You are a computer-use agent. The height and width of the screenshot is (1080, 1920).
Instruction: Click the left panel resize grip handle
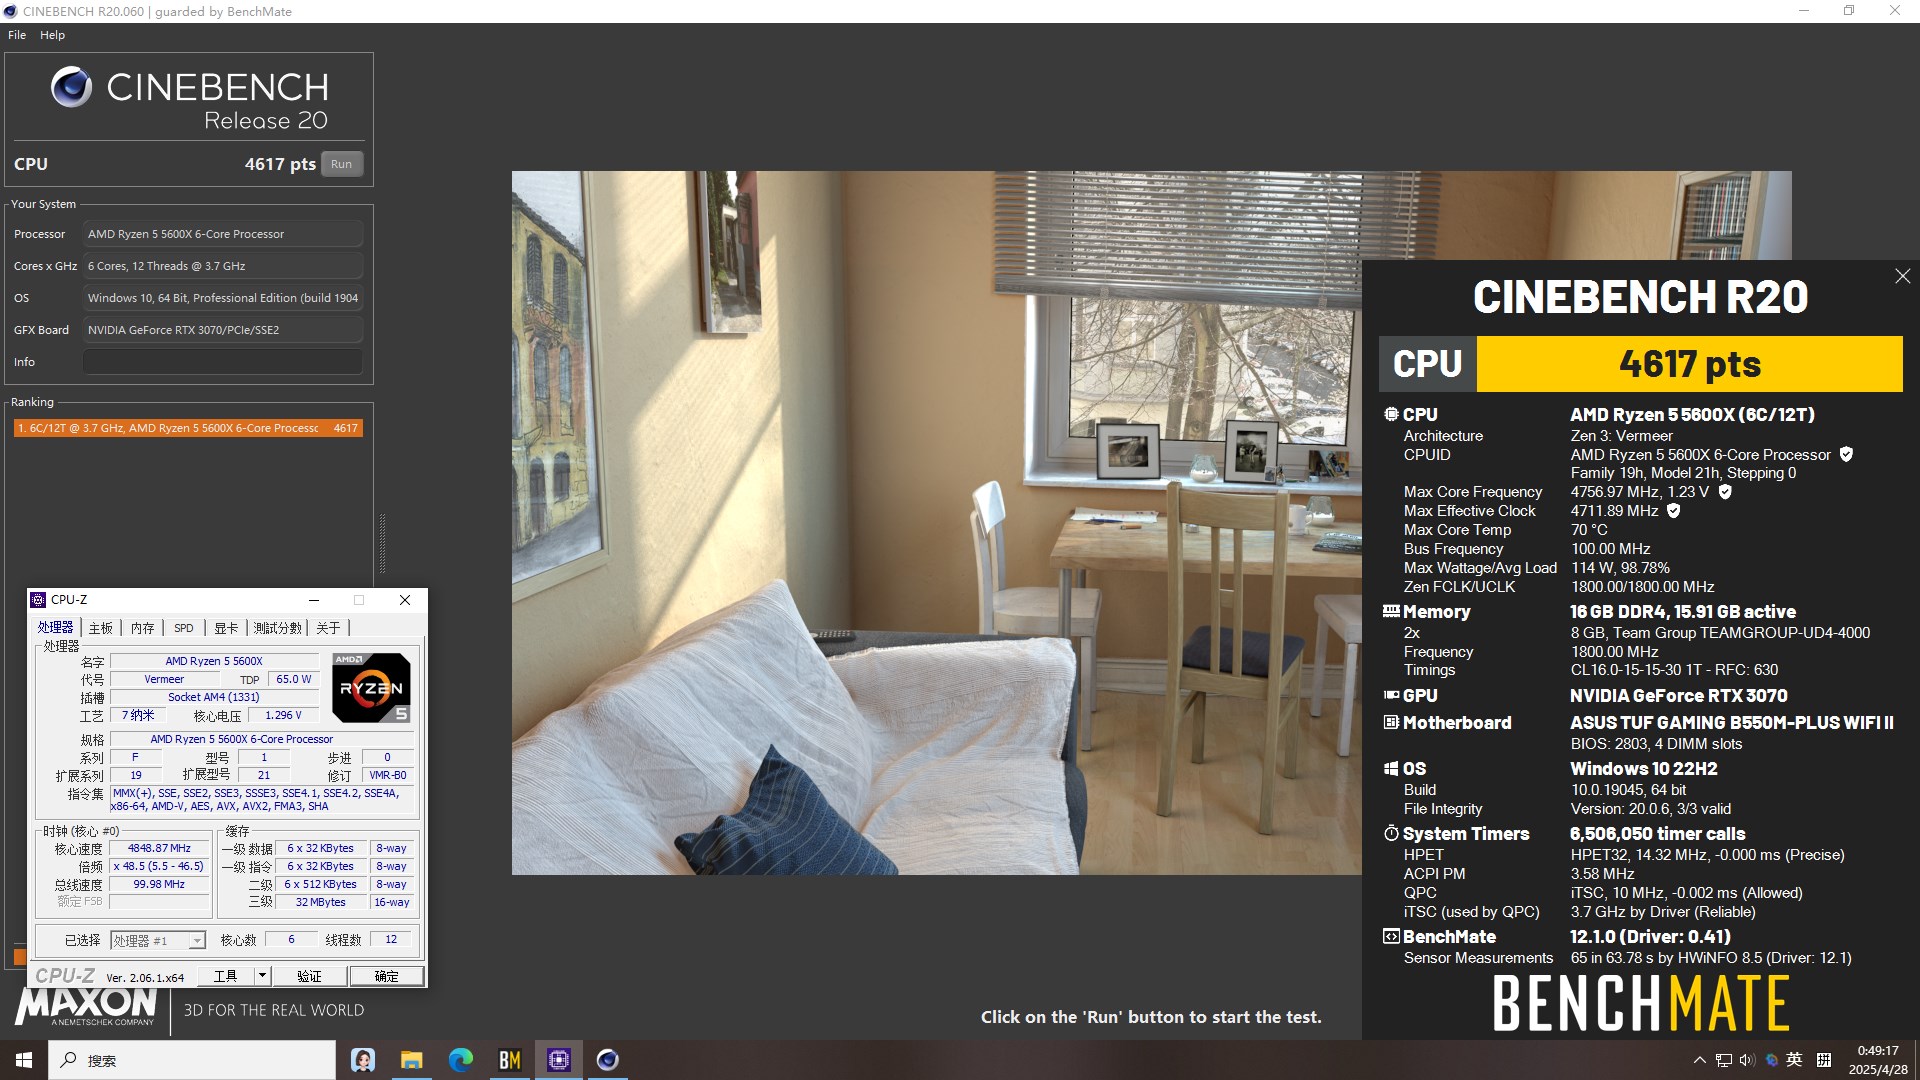tap(381, 543)
